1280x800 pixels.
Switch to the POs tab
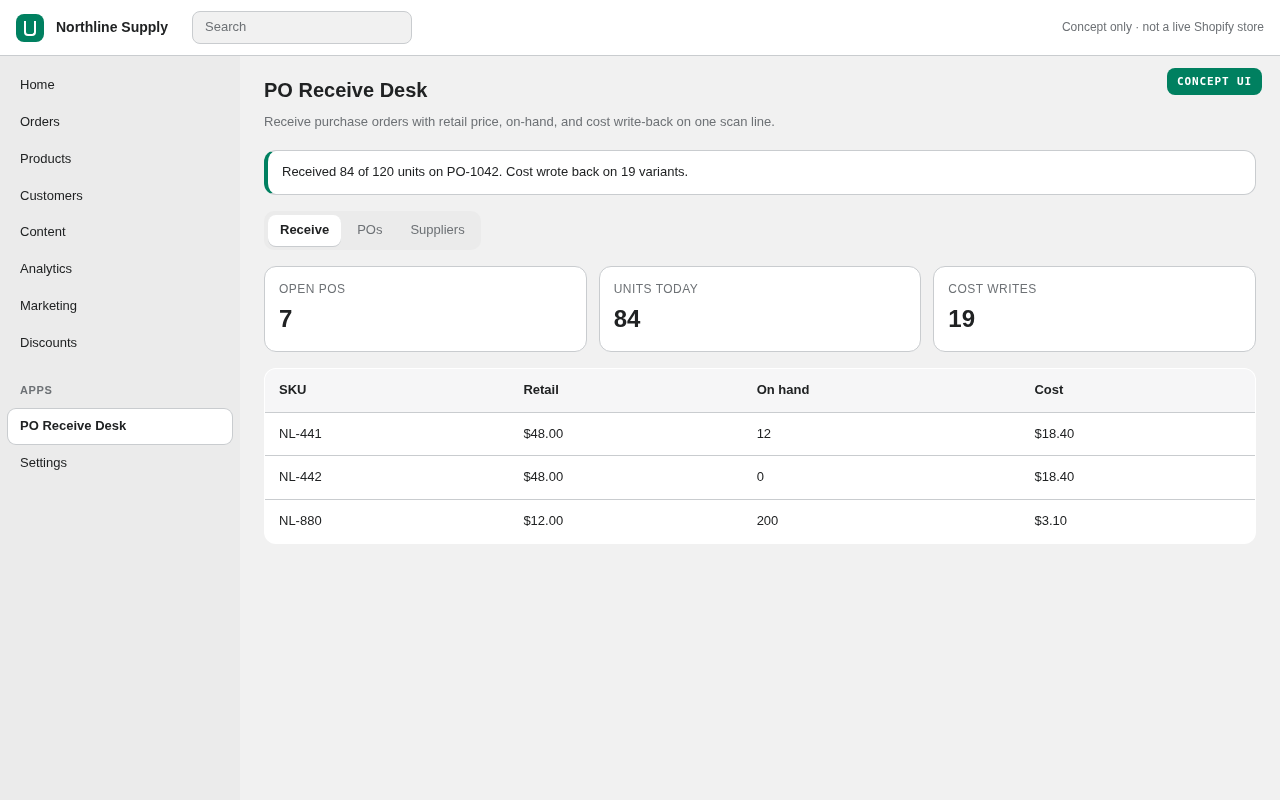(370, 230)
